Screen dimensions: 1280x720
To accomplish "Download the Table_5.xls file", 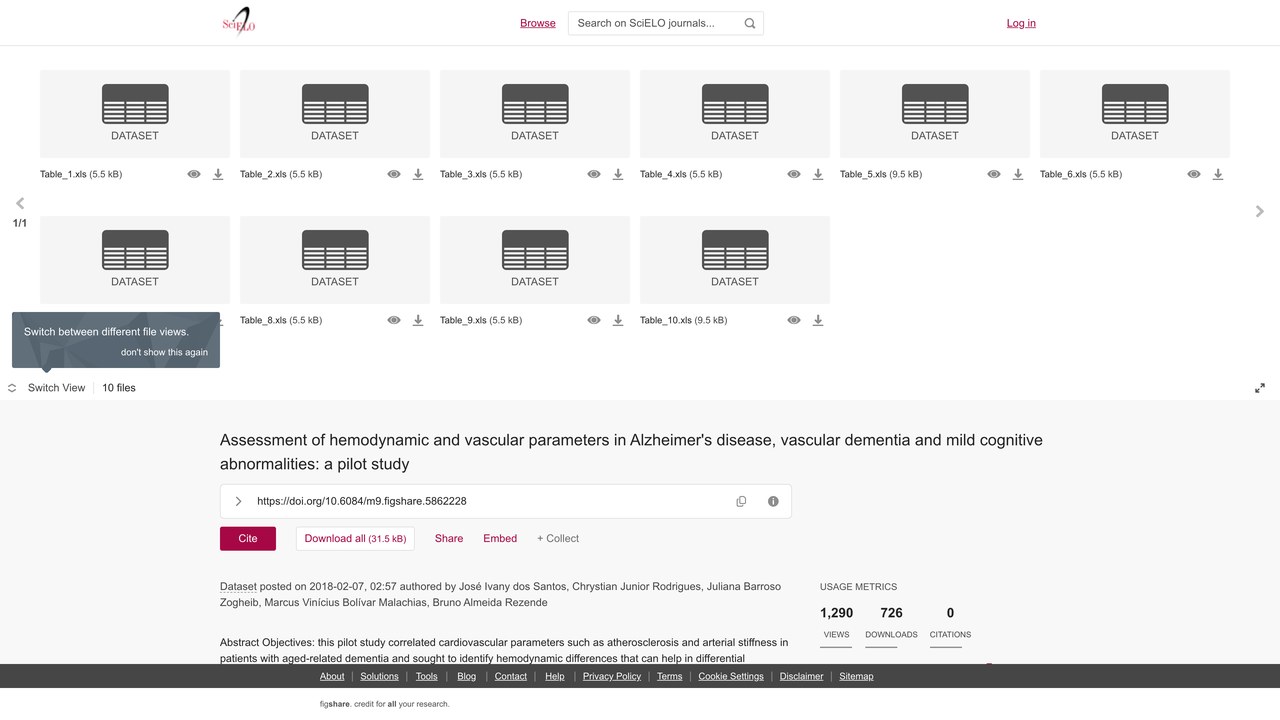I will (x=1018, y=174).
